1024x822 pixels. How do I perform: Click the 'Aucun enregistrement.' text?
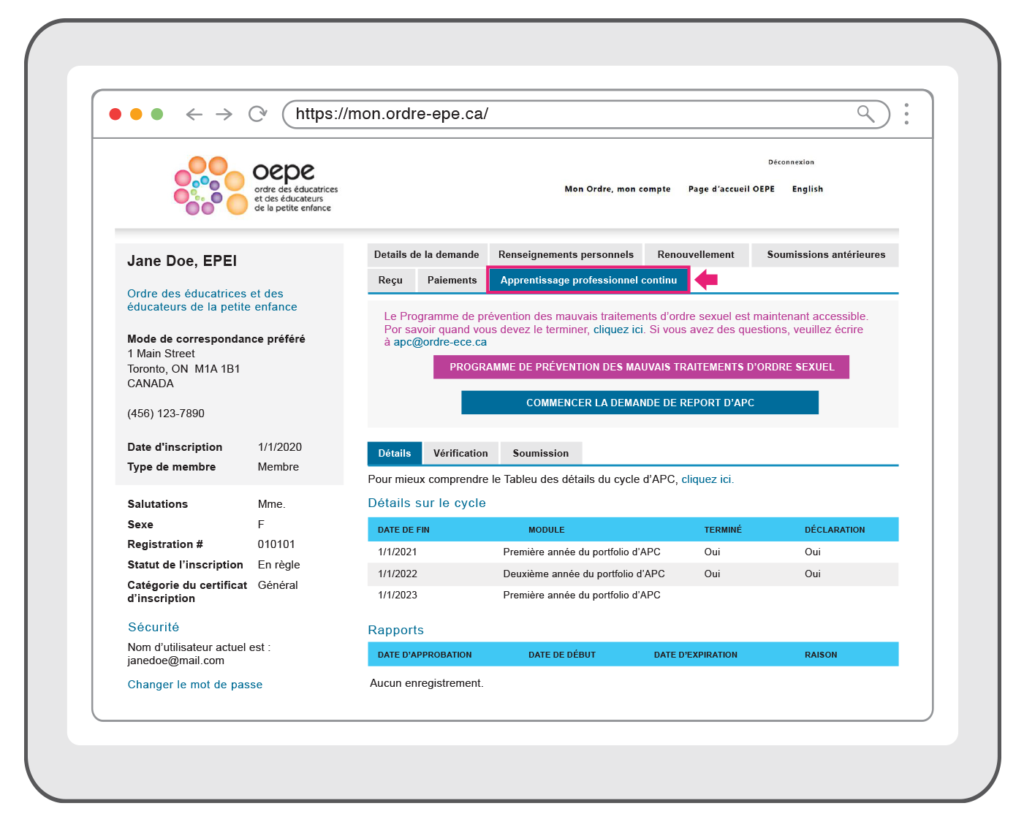click(x=426, y=683)
